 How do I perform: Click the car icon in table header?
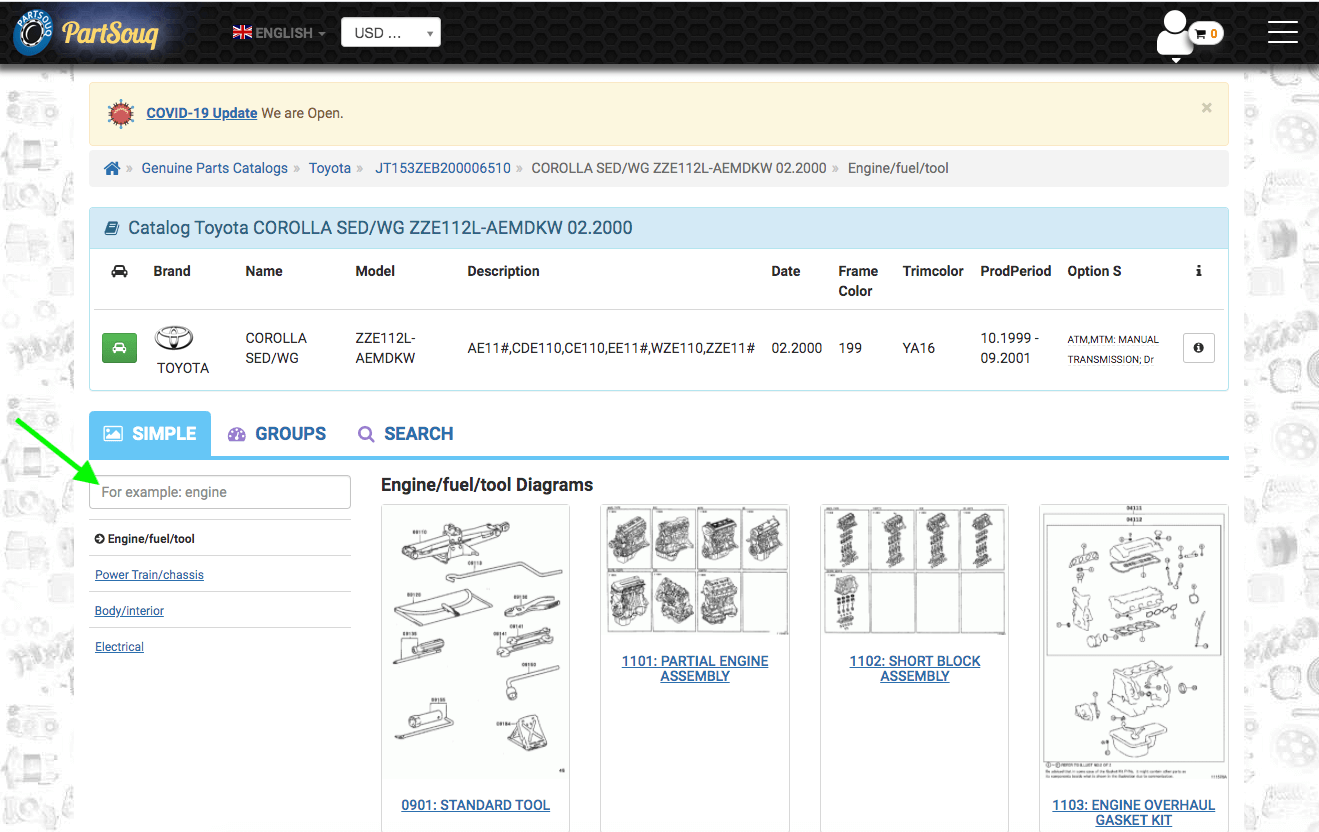pyautogui.click(x=119, y=271)
